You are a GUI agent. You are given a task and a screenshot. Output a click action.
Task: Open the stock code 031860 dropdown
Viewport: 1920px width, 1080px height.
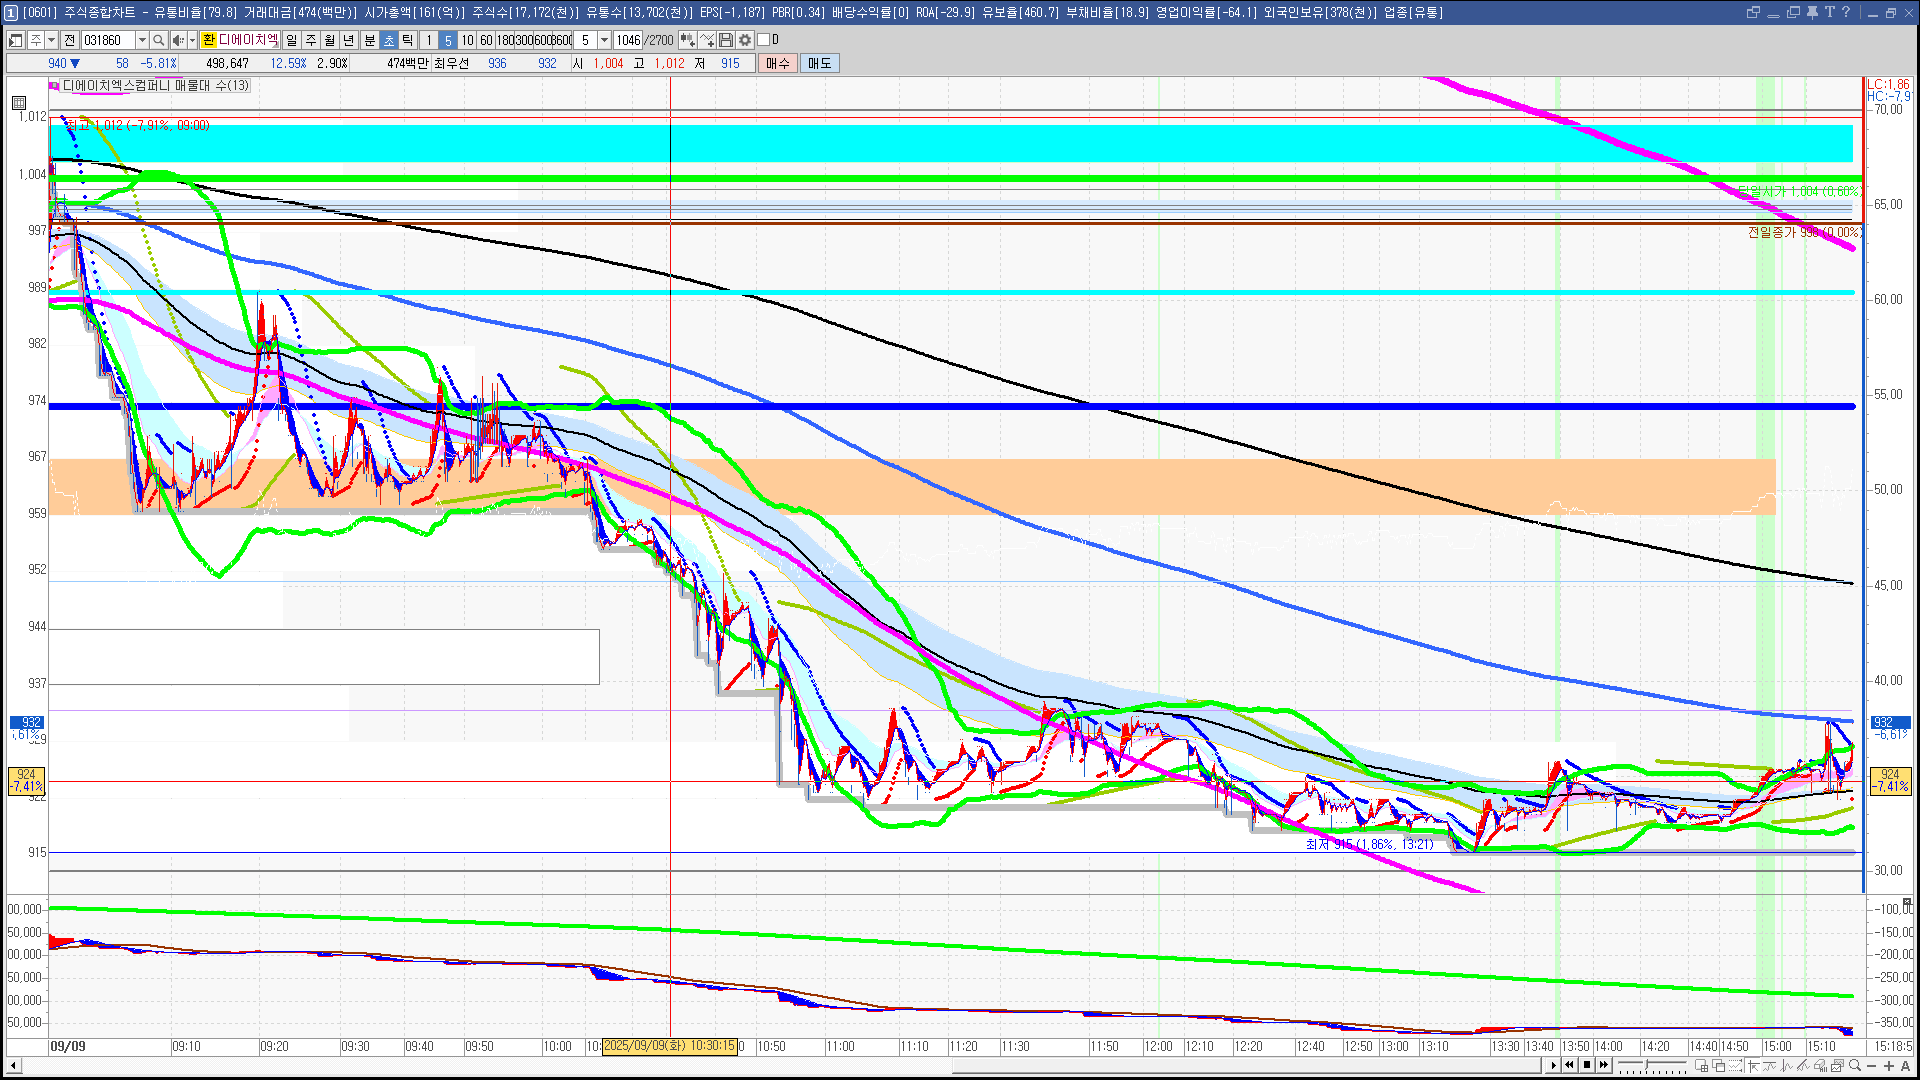pos(142,40)
